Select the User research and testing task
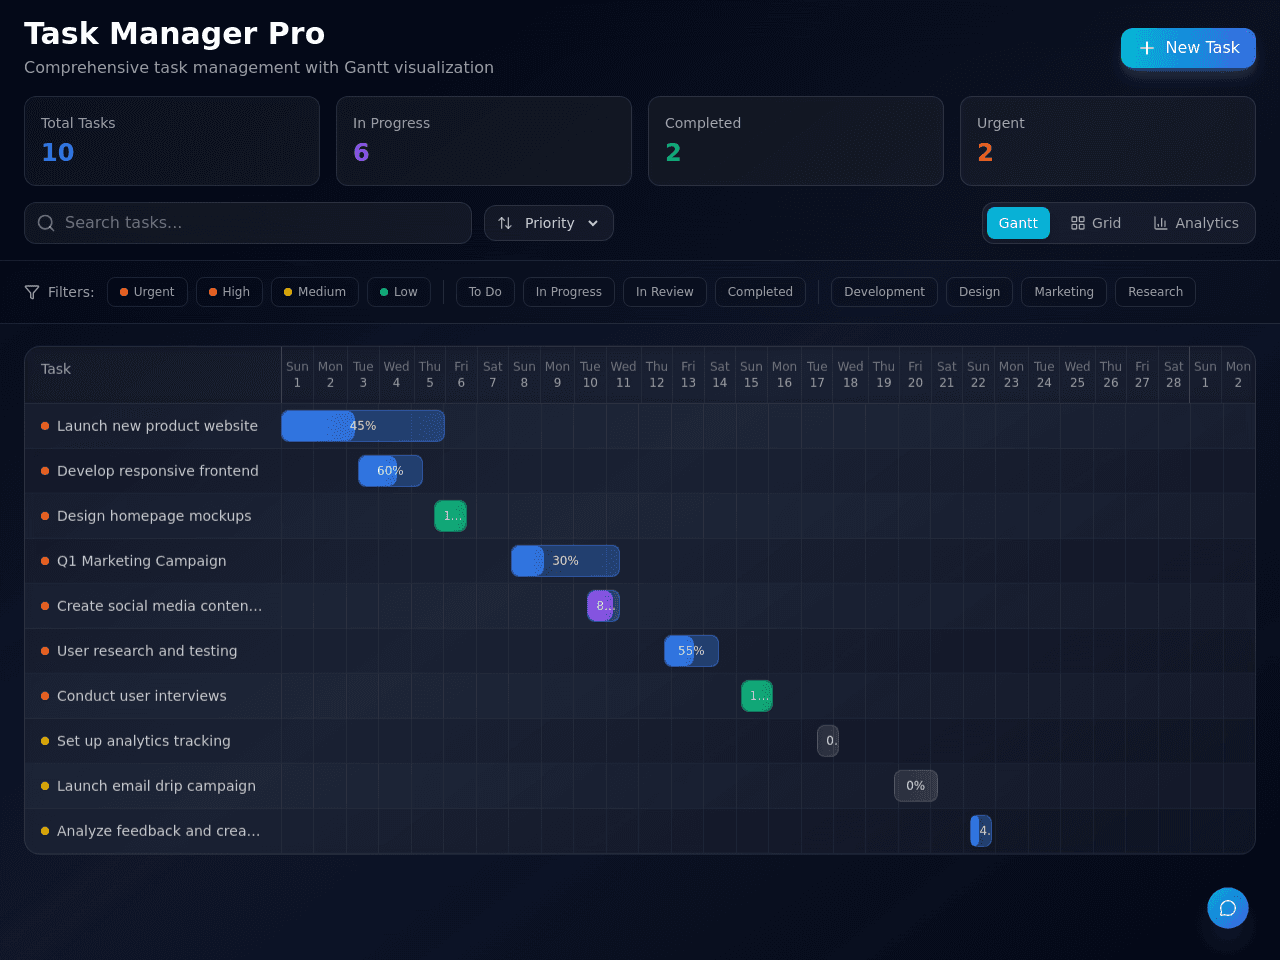Screen dimensions: 1280x960 [153, 651]
